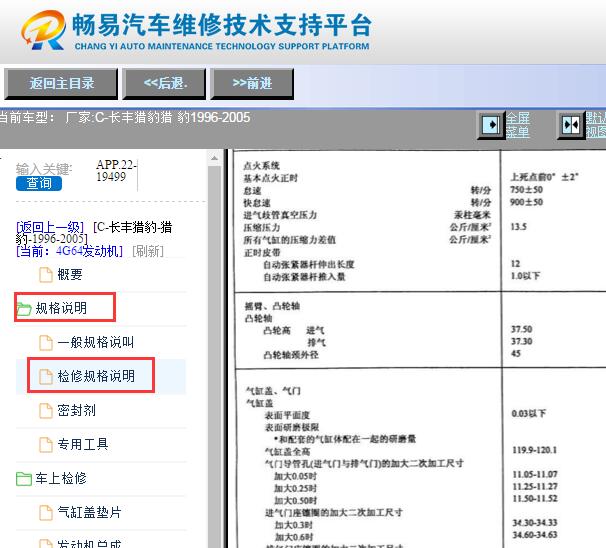Click the page icon beside 密封剂
The height and width of the screenshot is (548, 606).
[x=46, y=411]
